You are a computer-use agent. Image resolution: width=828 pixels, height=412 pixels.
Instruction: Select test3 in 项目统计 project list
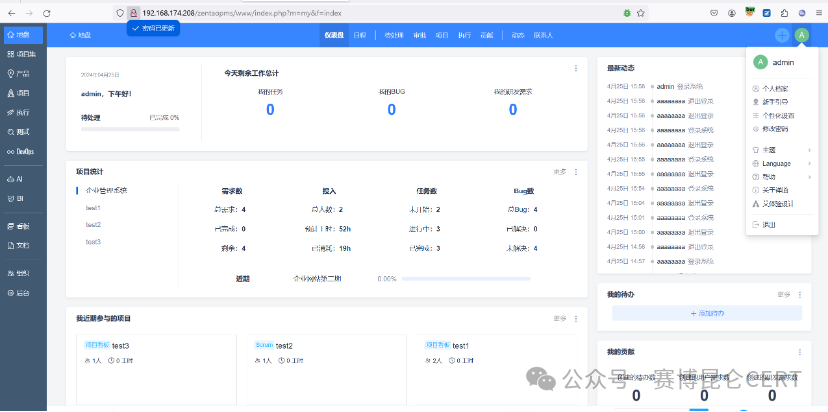(x=93, y=241)
